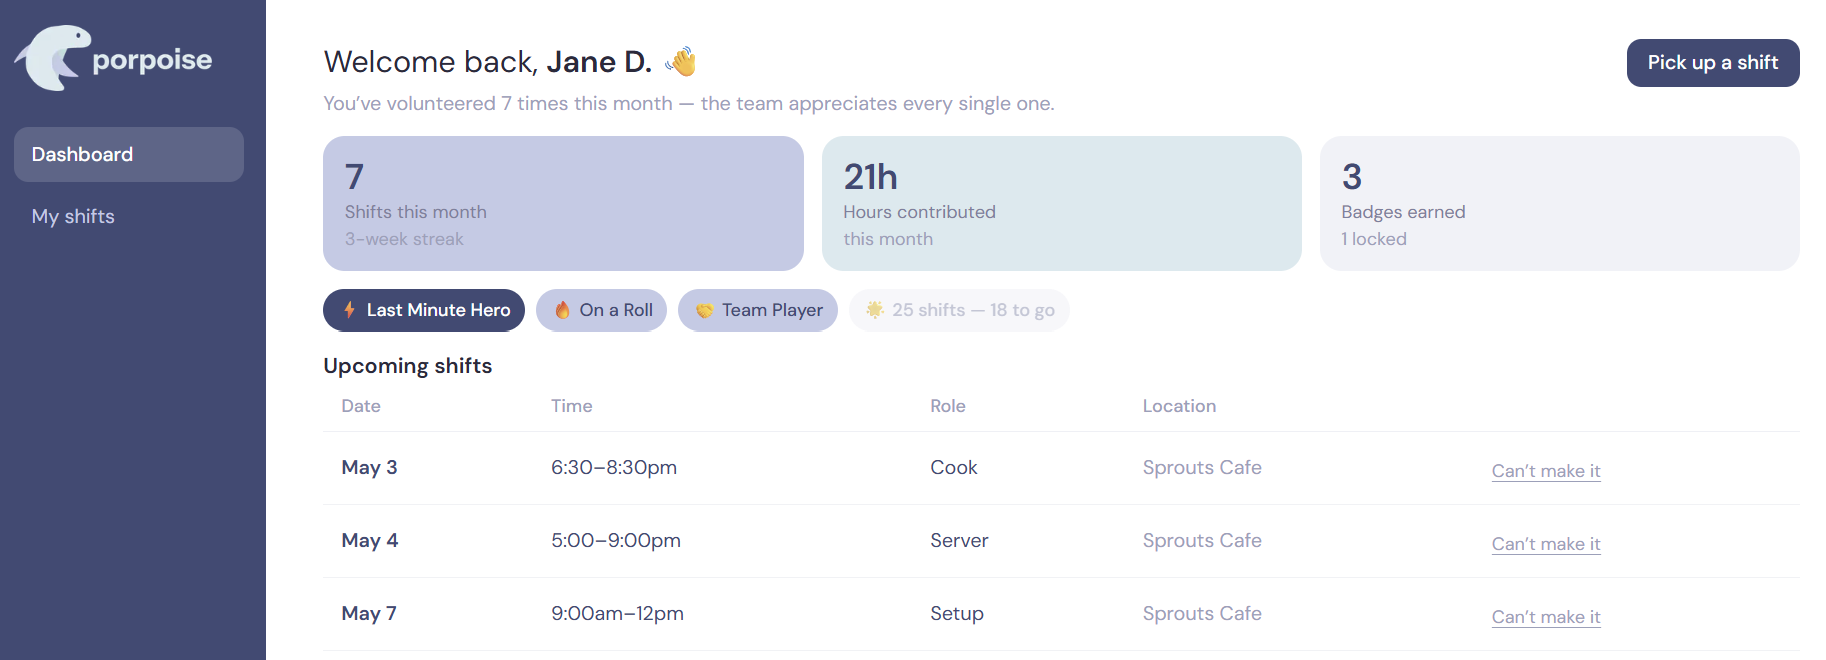Viewport: 1826px width, 660px height.
Task: Select the Team Player badge
Action: coord(758,310)
